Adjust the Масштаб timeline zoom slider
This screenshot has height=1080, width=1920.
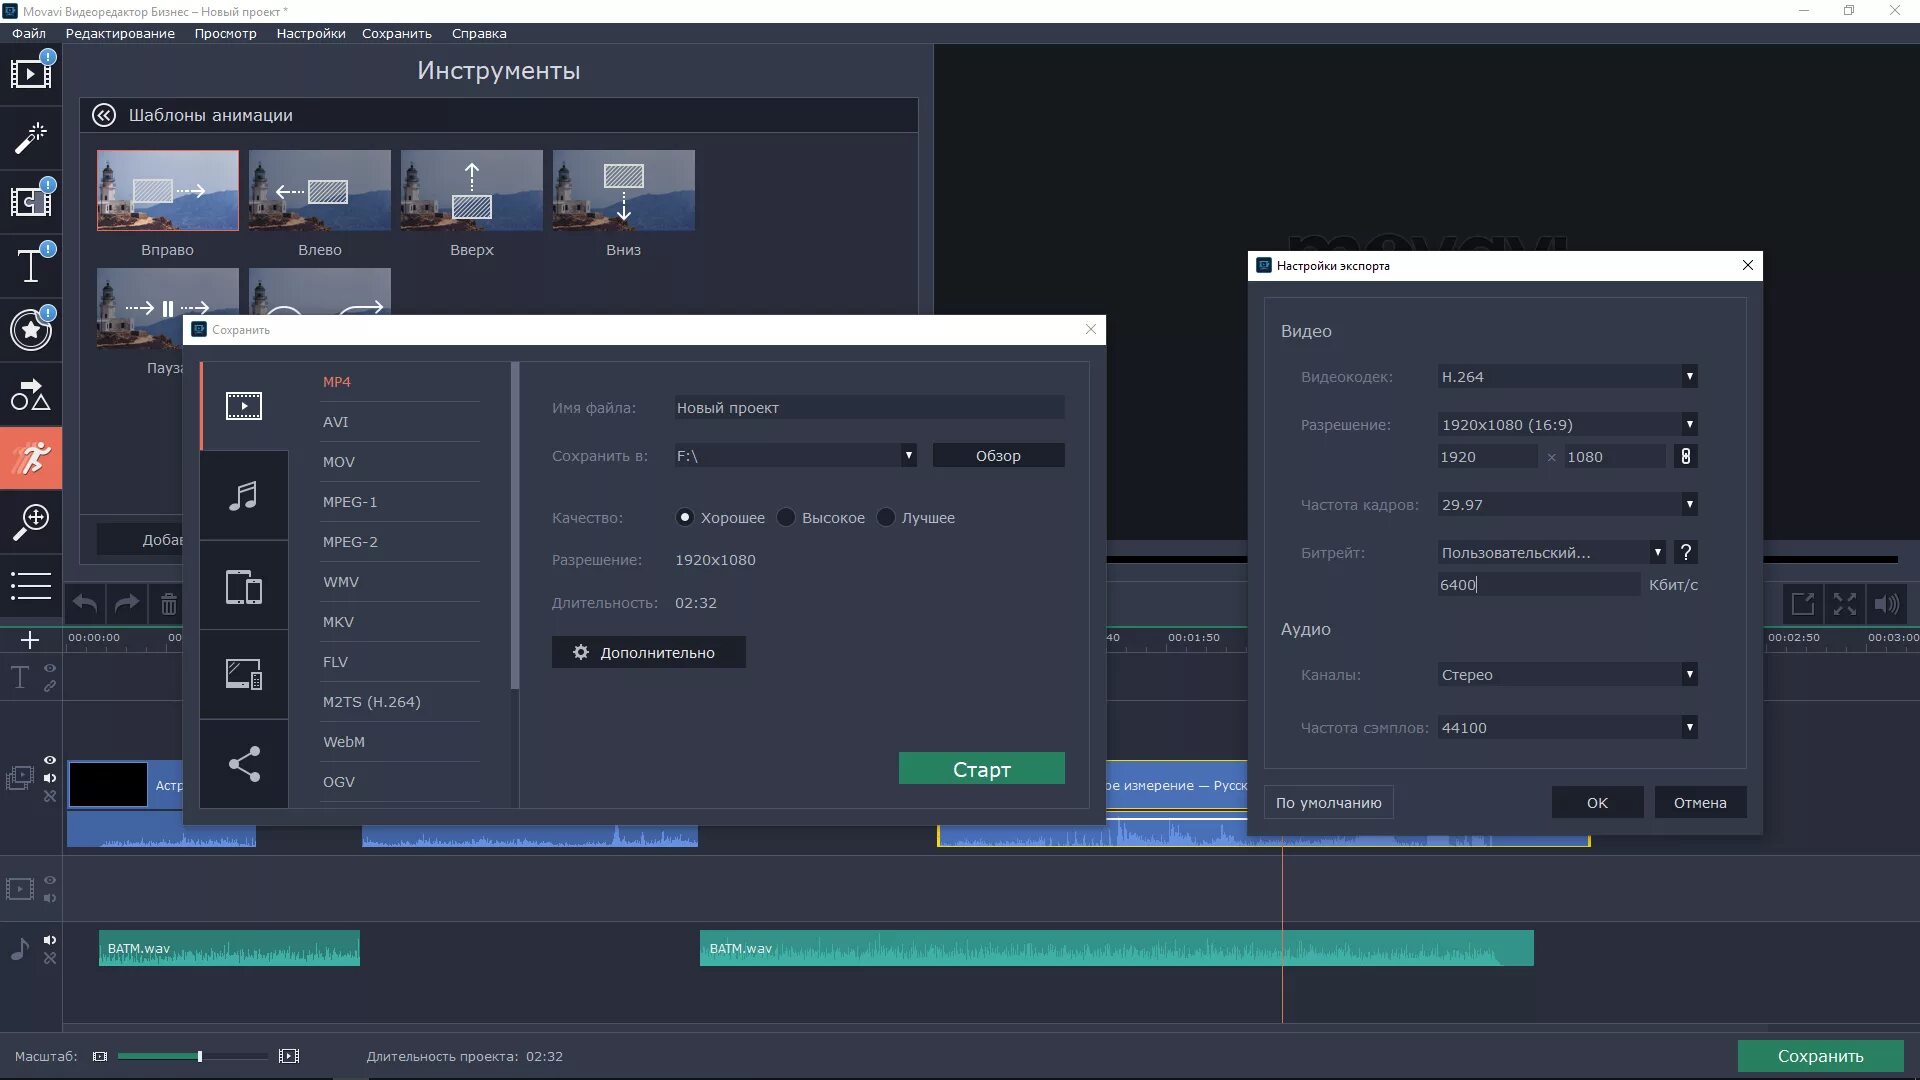(200, 1056)
